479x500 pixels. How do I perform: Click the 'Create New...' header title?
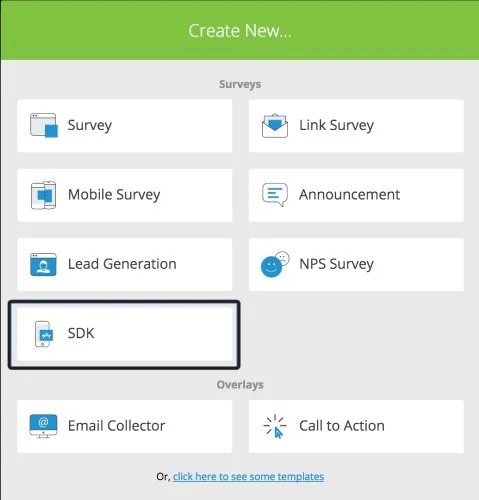[240, 31]
